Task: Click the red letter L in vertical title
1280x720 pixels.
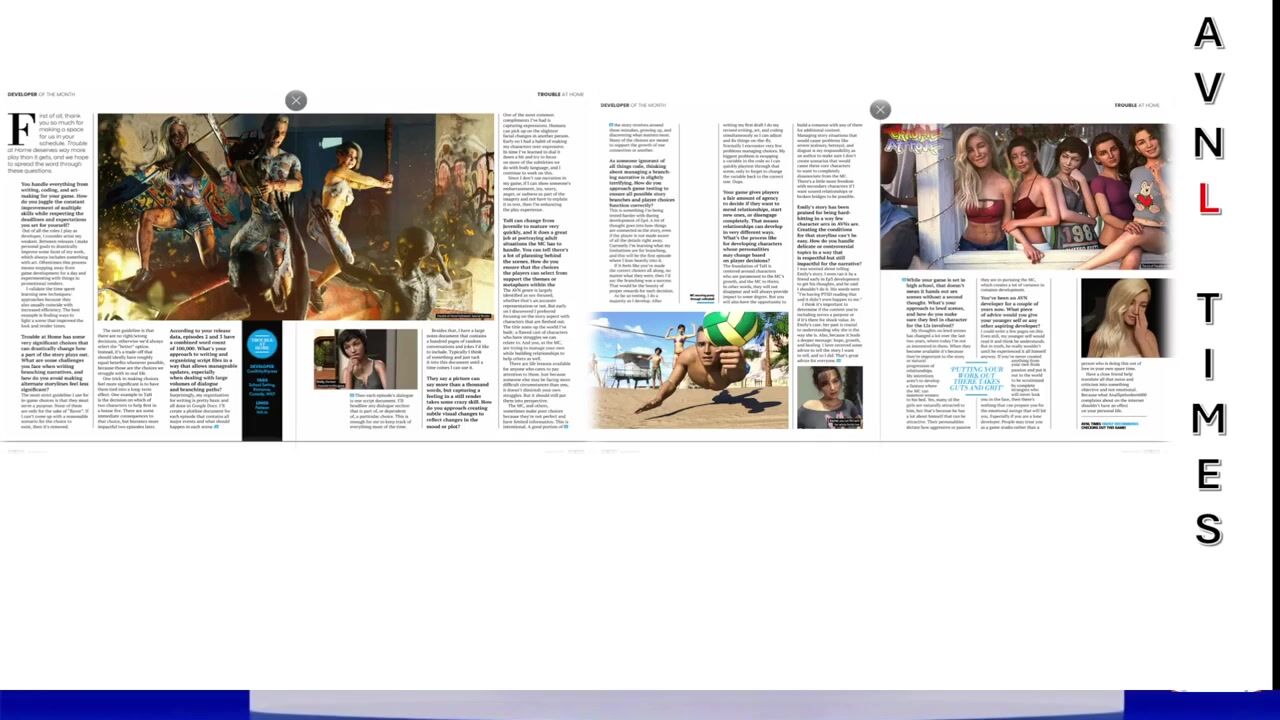Action: pyautogui.click(x=1209, y=199)
